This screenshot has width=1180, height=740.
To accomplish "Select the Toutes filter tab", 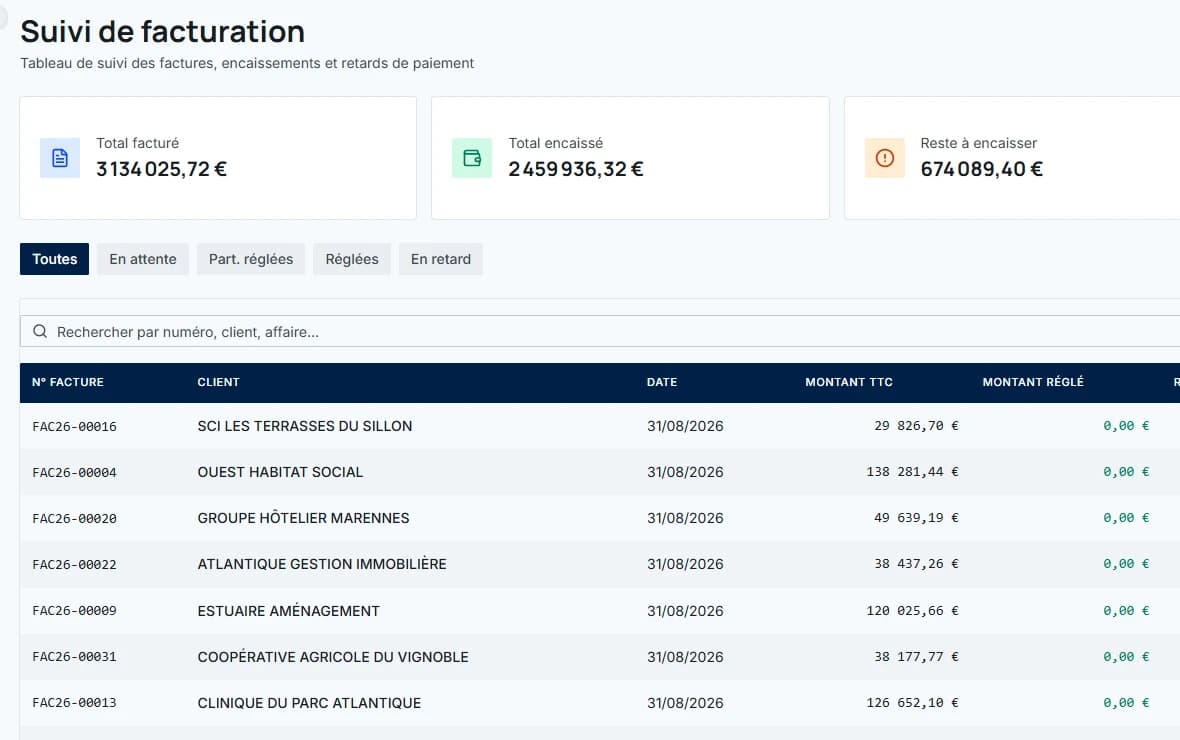I will [x=54, y=259].
